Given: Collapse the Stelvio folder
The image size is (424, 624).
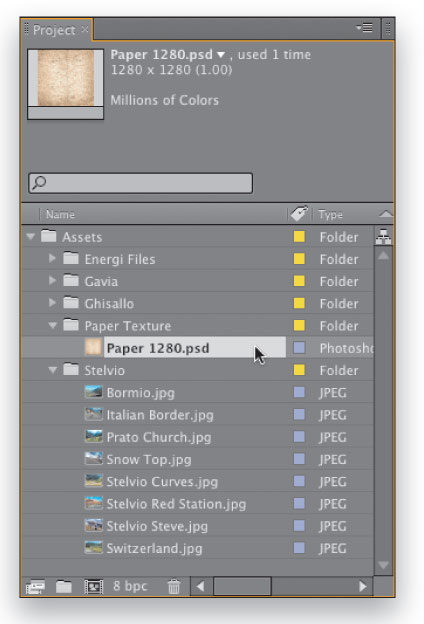Looking at the screenshot, I should 53,370.
